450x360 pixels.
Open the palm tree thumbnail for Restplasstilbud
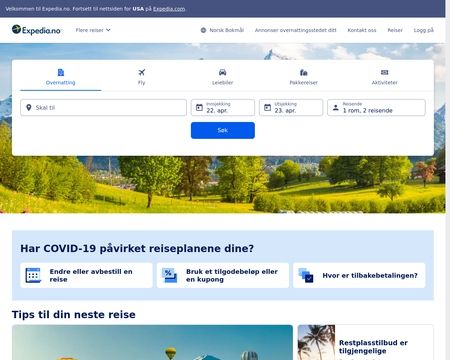[316, 342]
